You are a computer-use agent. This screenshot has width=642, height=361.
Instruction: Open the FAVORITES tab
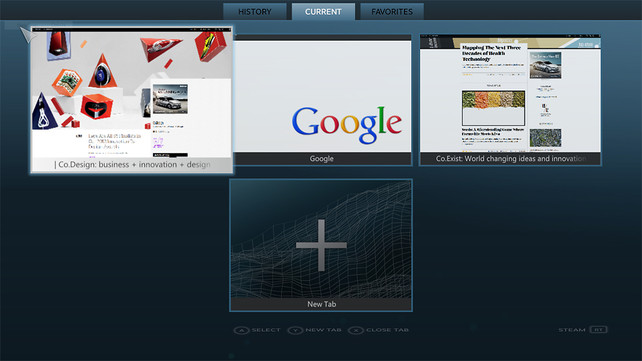click(x=392, y=11)
